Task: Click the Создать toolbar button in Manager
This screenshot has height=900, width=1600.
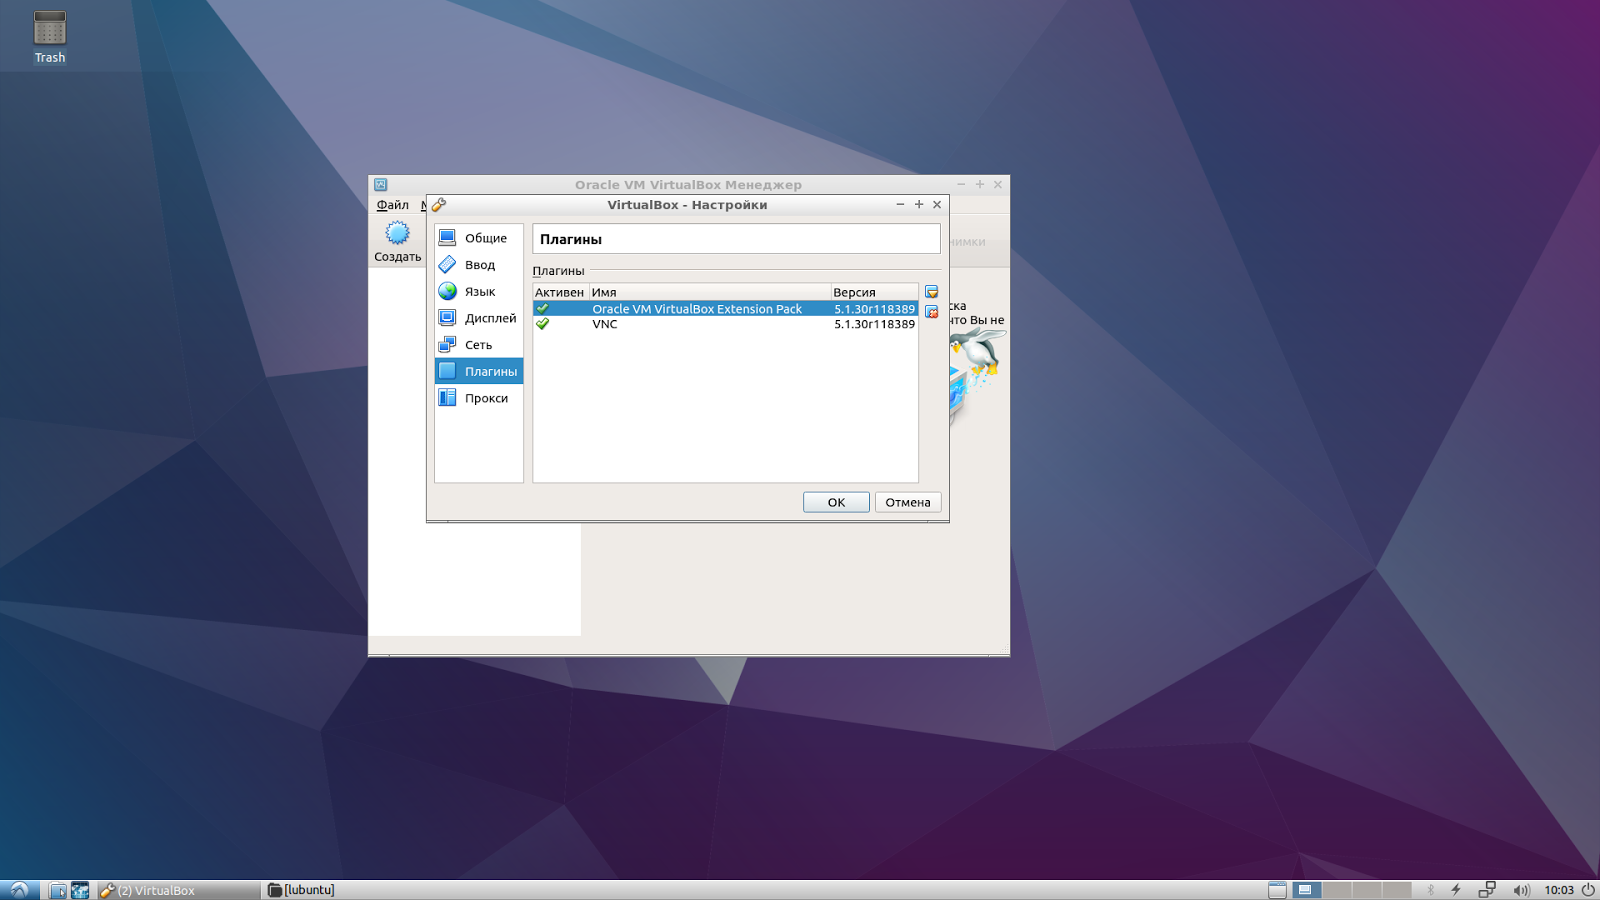Action: click(397, 242)
